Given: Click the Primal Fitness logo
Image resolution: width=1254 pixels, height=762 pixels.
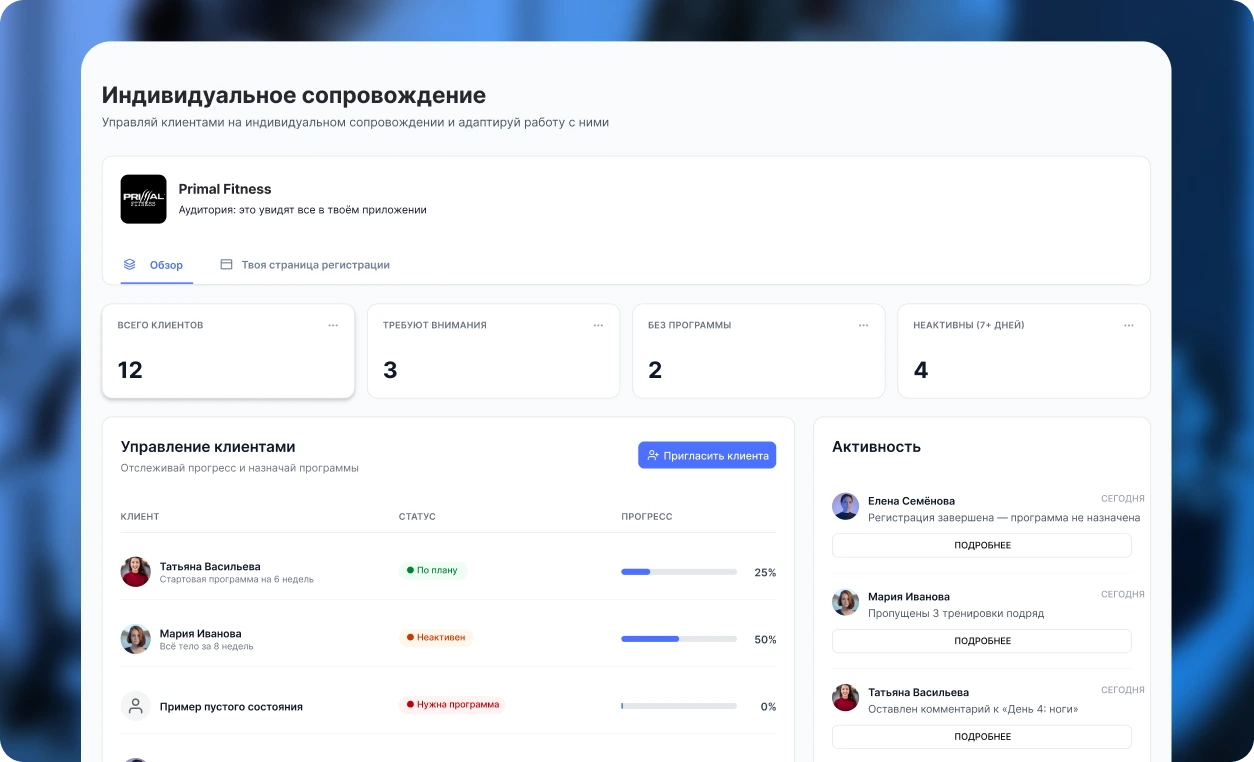Looking at the screenshot, I should click(143, 199).
